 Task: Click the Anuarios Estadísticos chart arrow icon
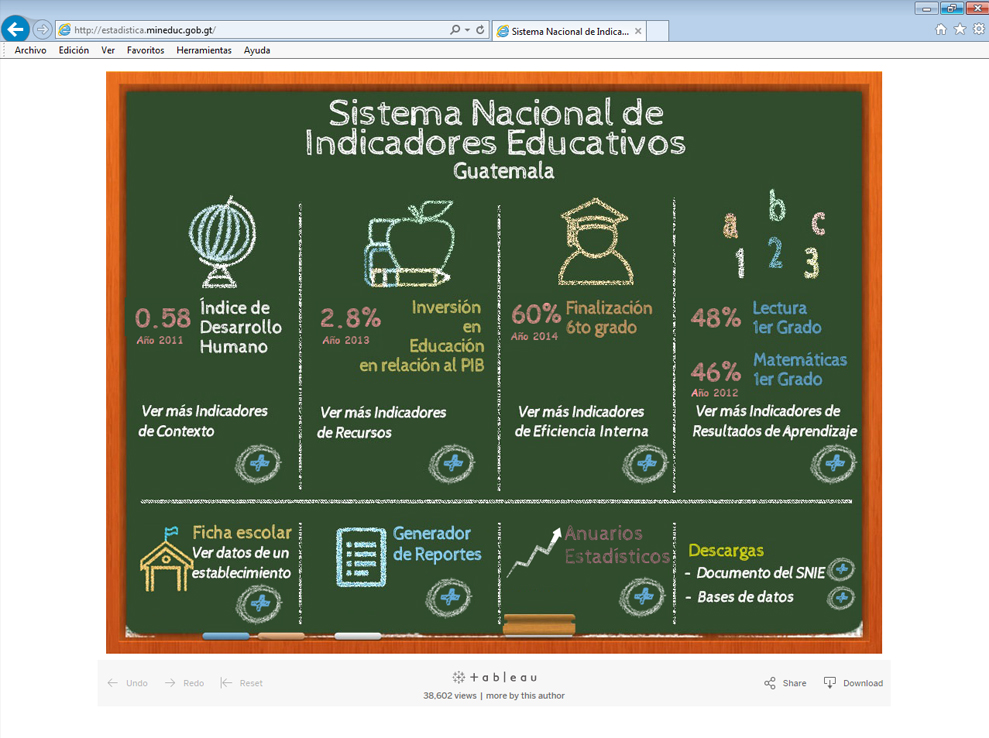point(534,554)
